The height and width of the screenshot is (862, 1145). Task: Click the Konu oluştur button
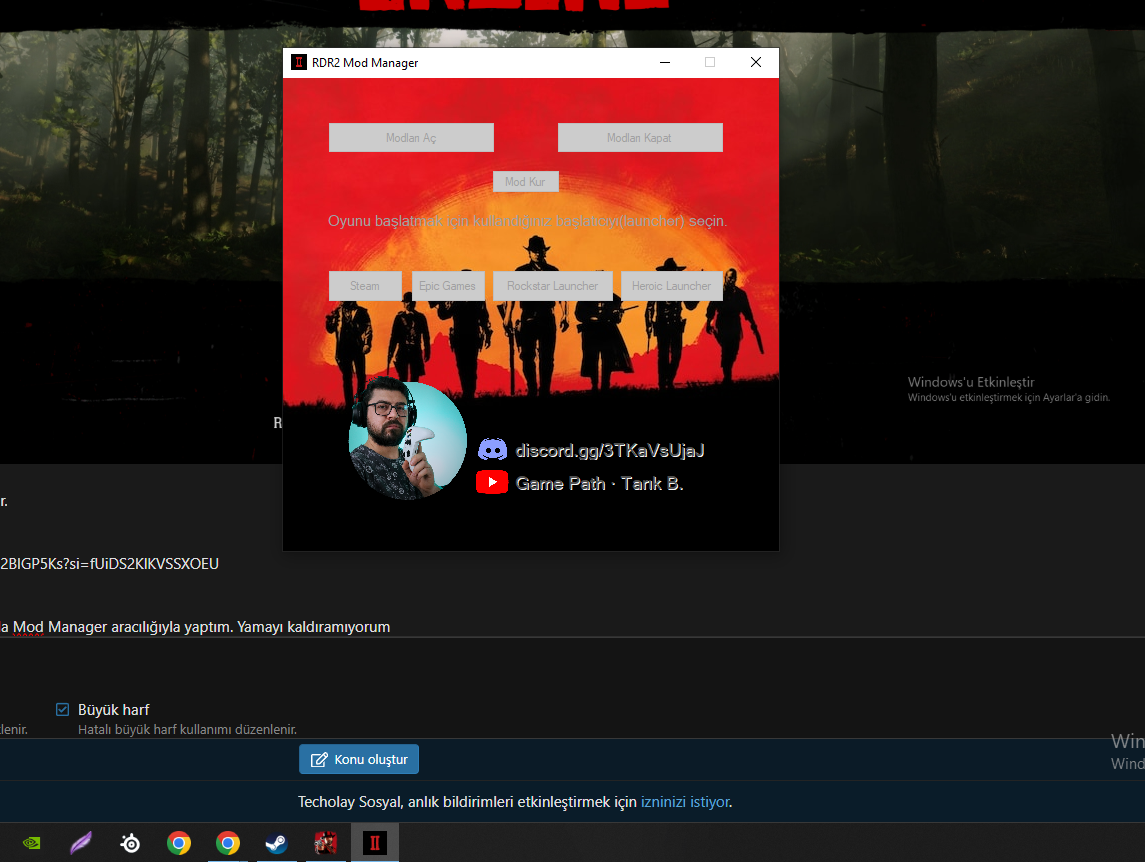(x=359, y=759)
